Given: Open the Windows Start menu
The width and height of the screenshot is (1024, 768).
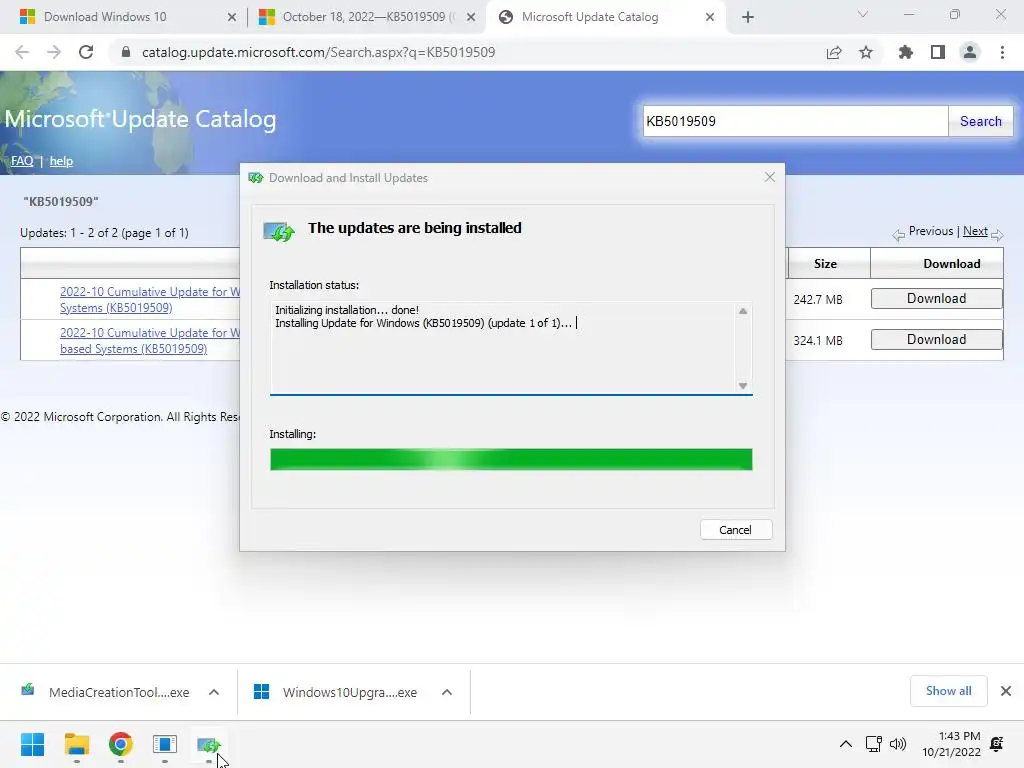Looking at the screenshot, I should coord(33,744).
